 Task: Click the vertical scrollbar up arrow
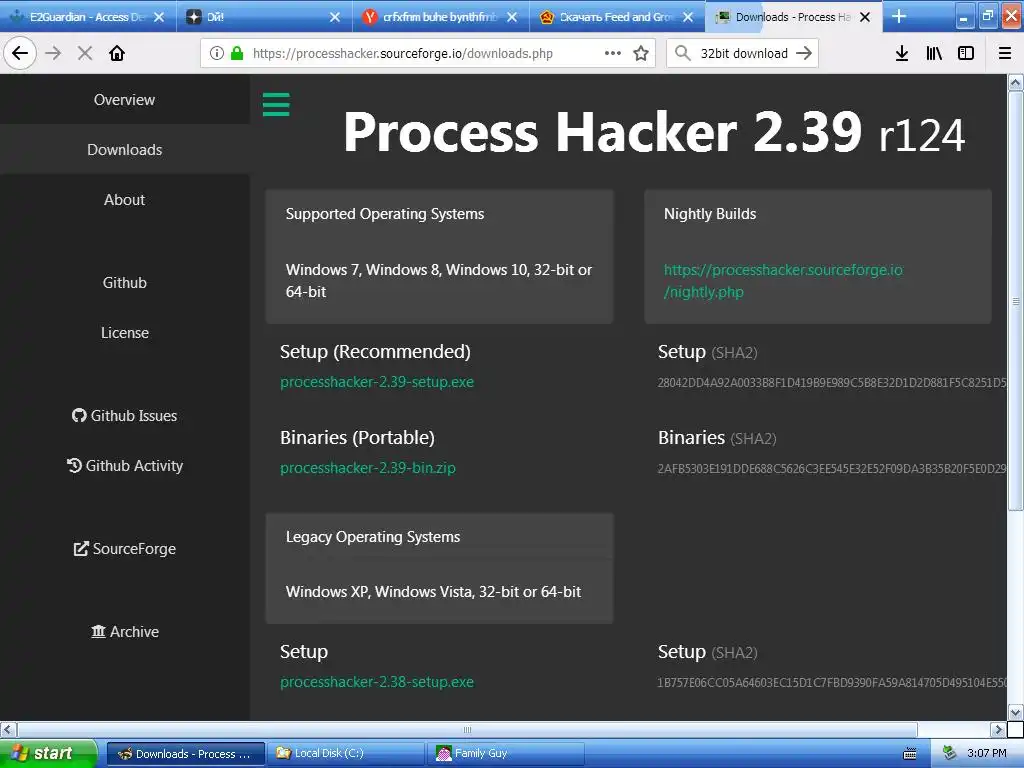tap(1015, 82)
